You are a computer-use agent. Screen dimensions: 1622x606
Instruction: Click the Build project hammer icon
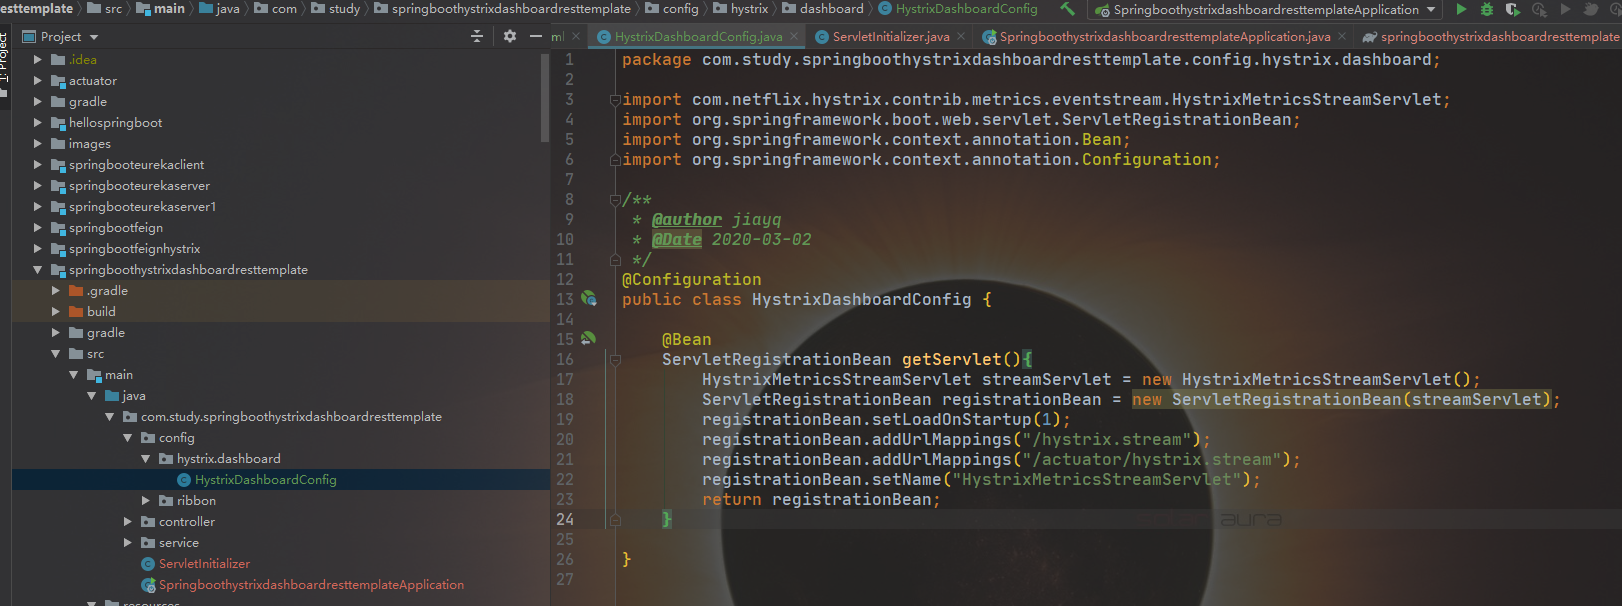(1068, 9)
